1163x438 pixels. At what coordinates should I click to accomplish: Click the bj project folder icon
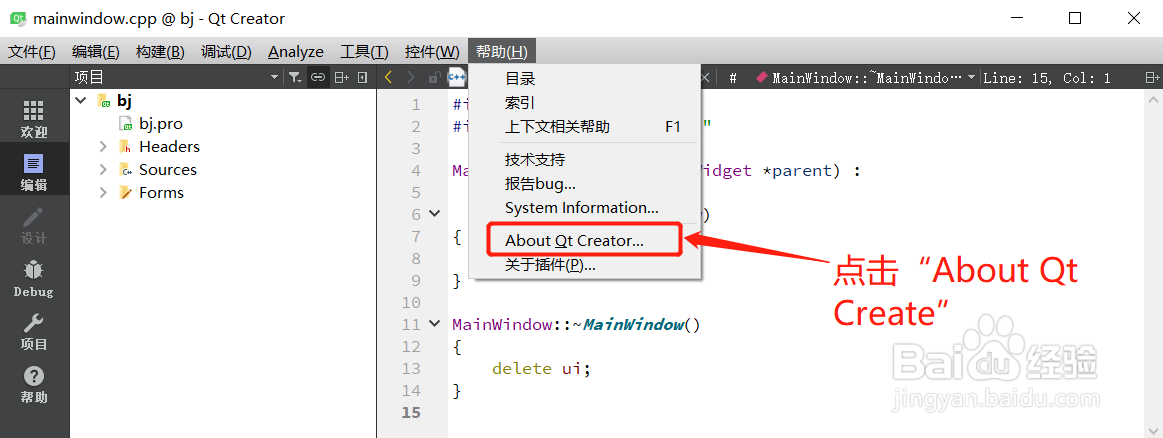(x=104, y=101)
